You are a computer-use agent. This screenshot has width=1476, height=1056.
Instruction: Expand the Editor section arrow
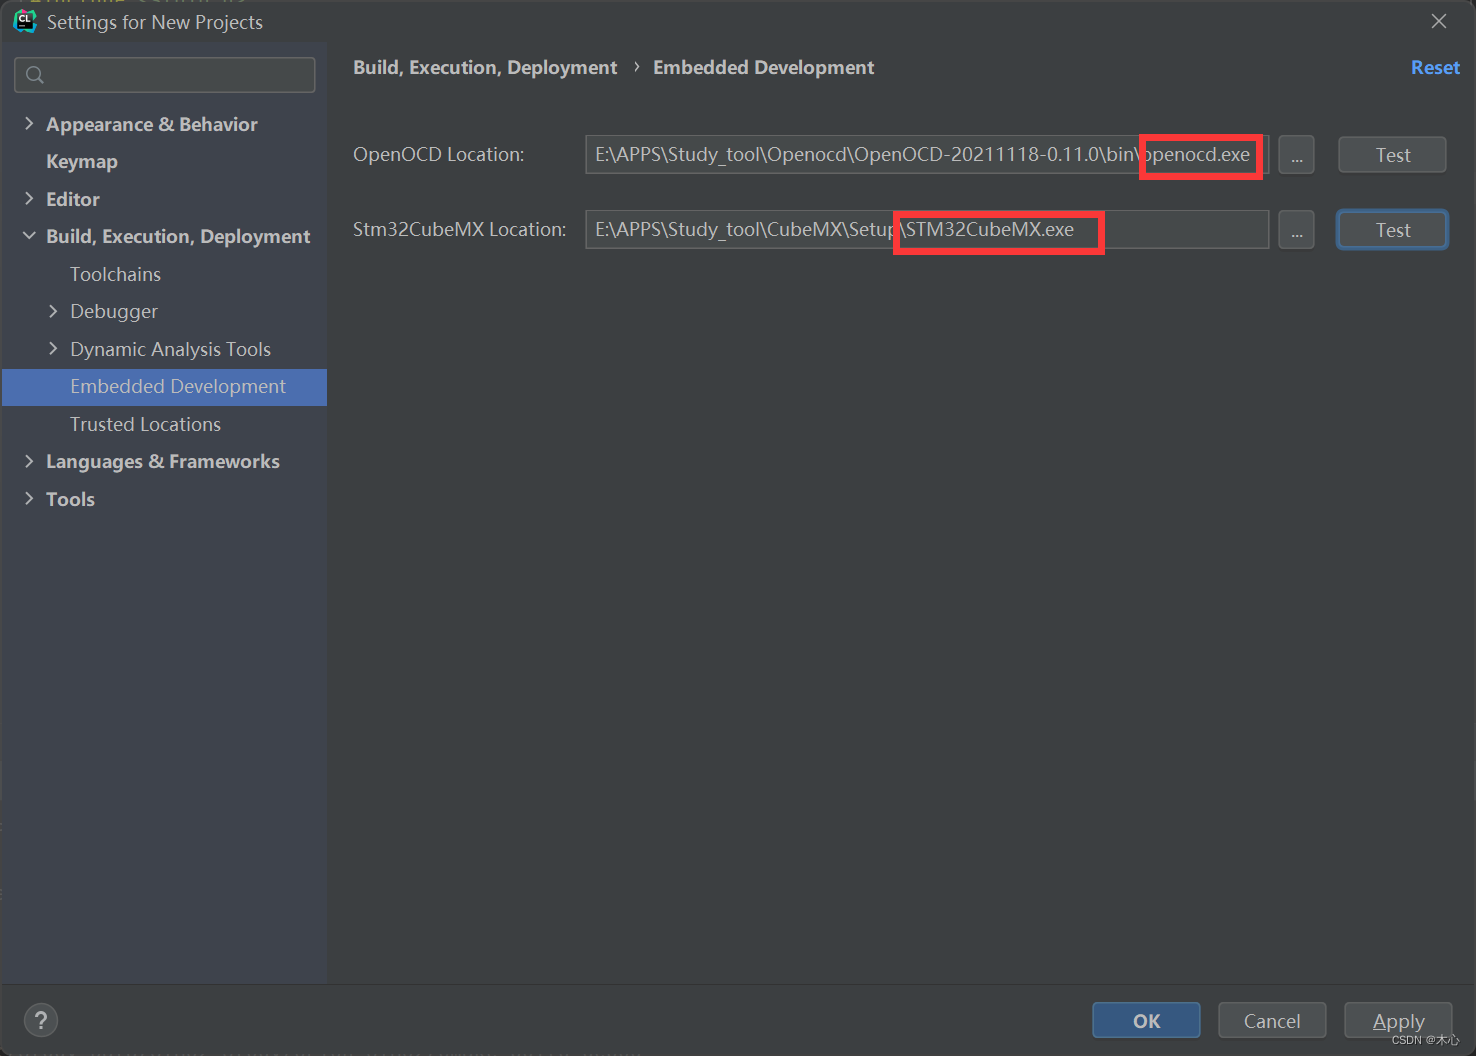(29, 198)
